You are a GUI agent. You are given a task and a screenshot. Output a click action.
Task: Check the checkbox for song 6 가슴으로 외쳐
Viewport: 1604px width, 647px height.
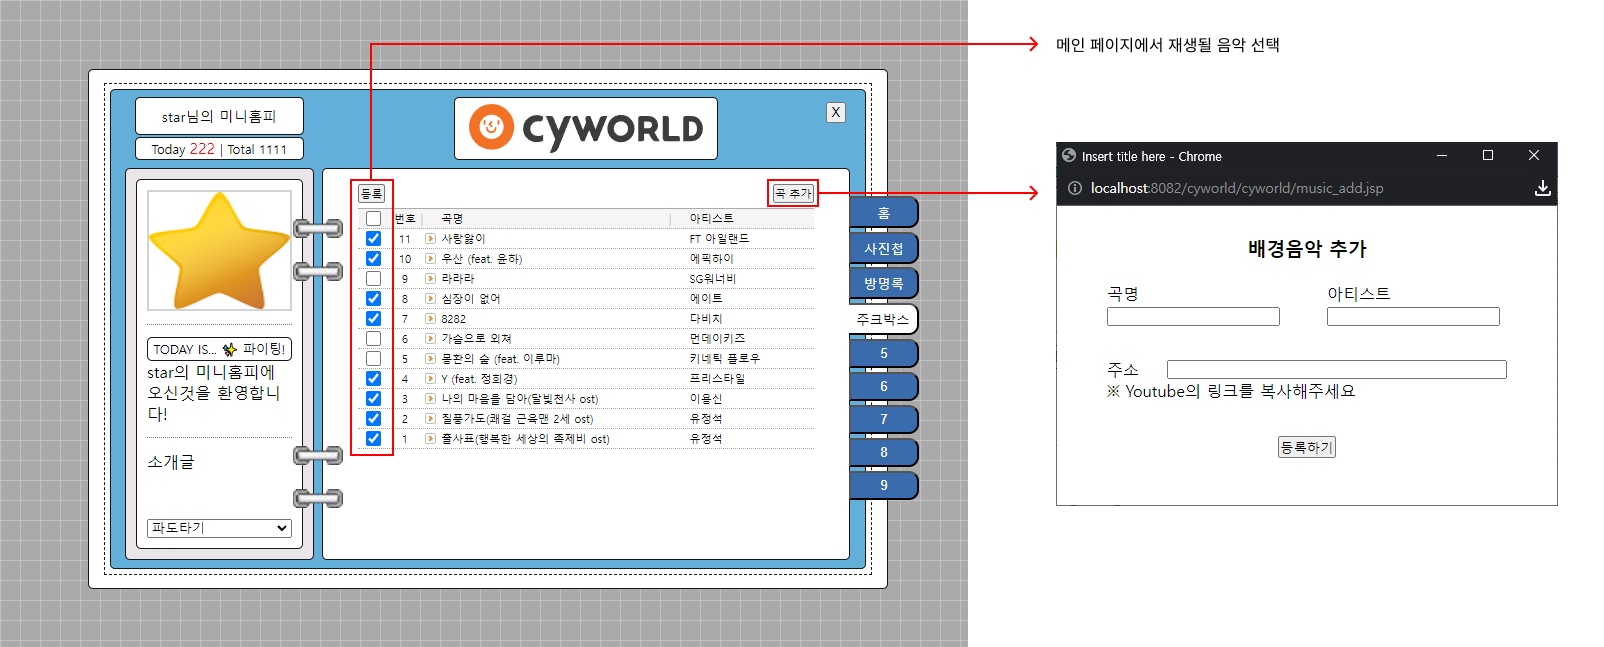(373, 338)
